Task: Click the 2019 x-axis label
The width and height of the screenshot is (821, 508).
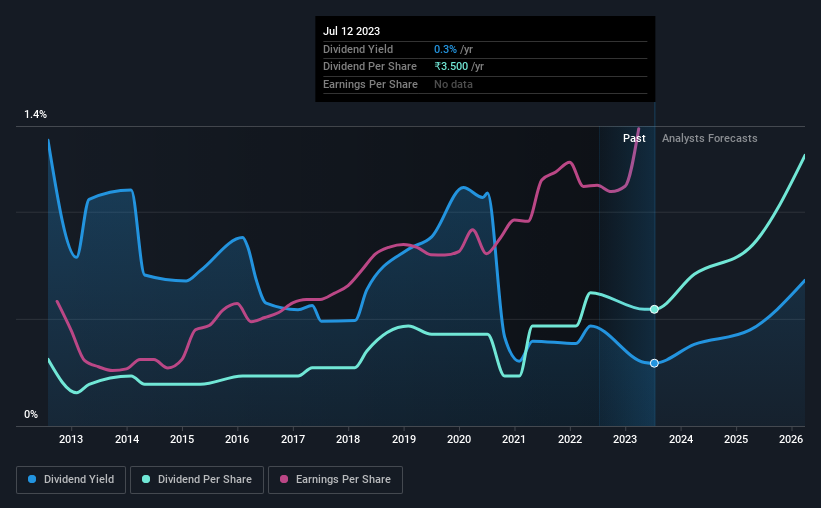Action: pyautogui.click(x=404, y=439)
